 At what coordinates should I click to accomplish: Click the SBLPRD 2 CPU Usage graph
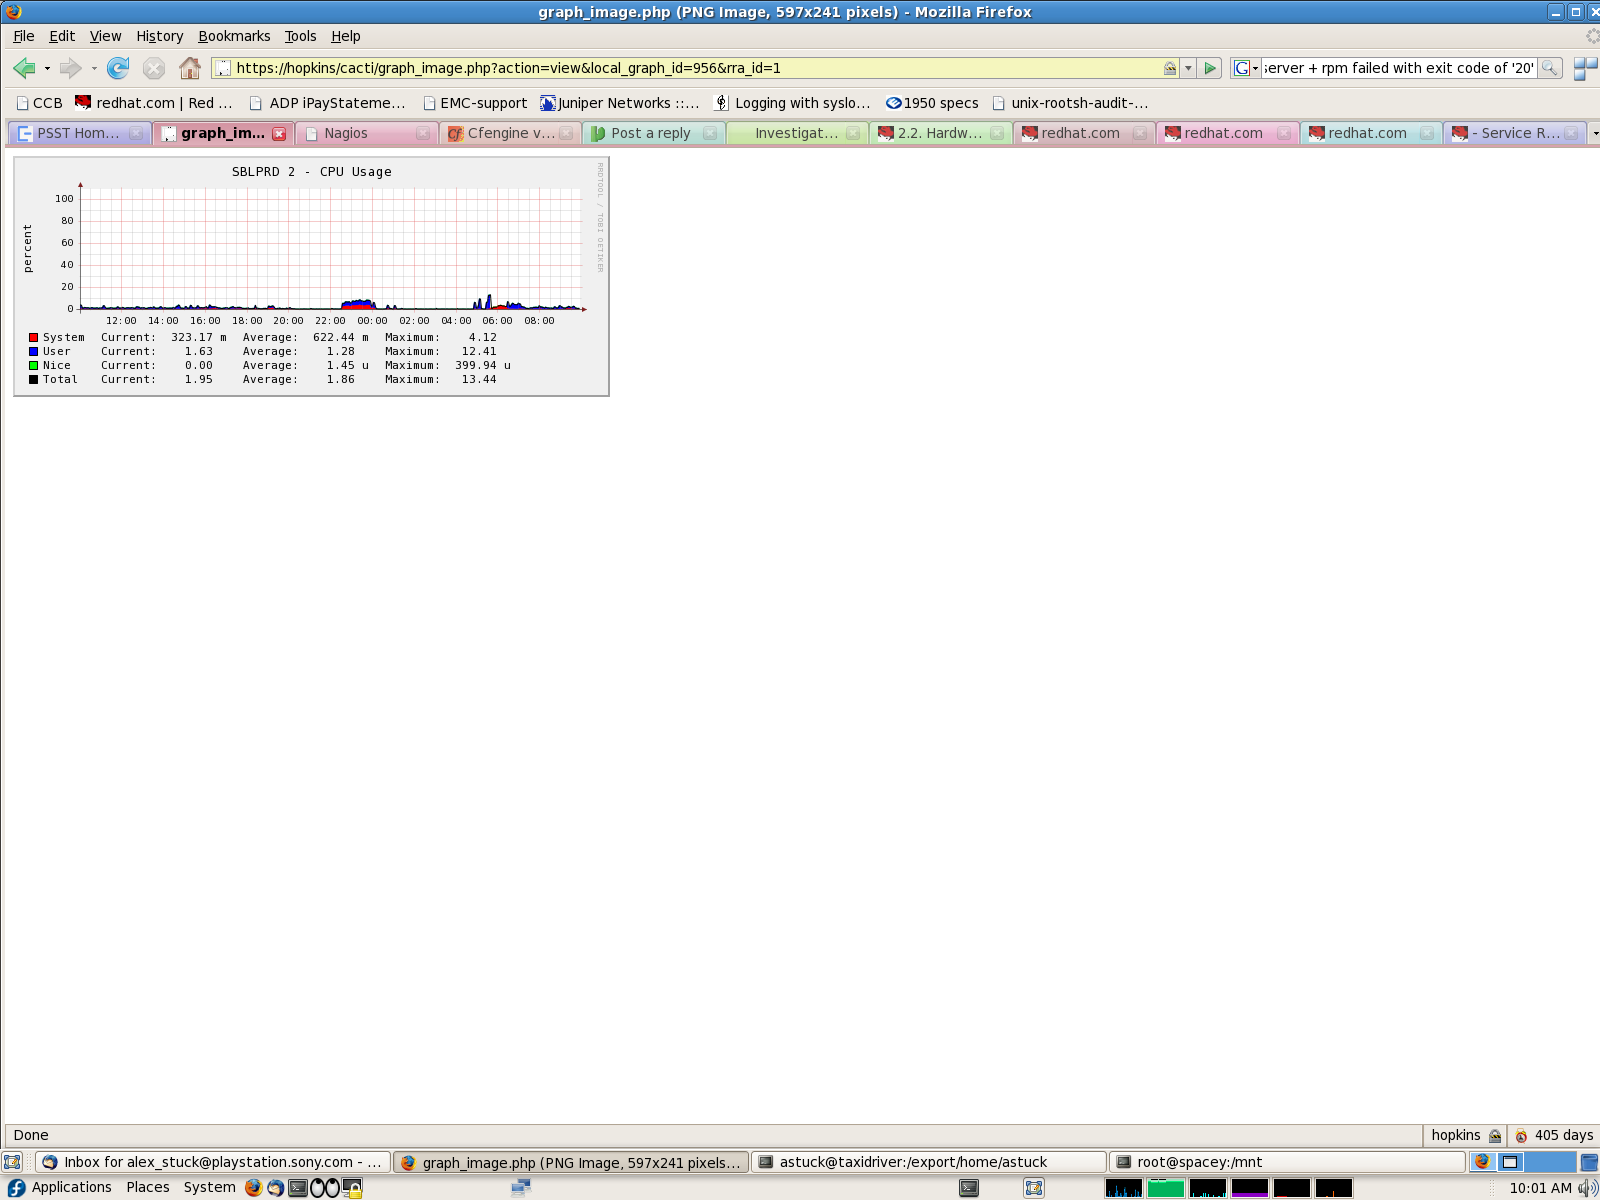[x=311, y=276]
